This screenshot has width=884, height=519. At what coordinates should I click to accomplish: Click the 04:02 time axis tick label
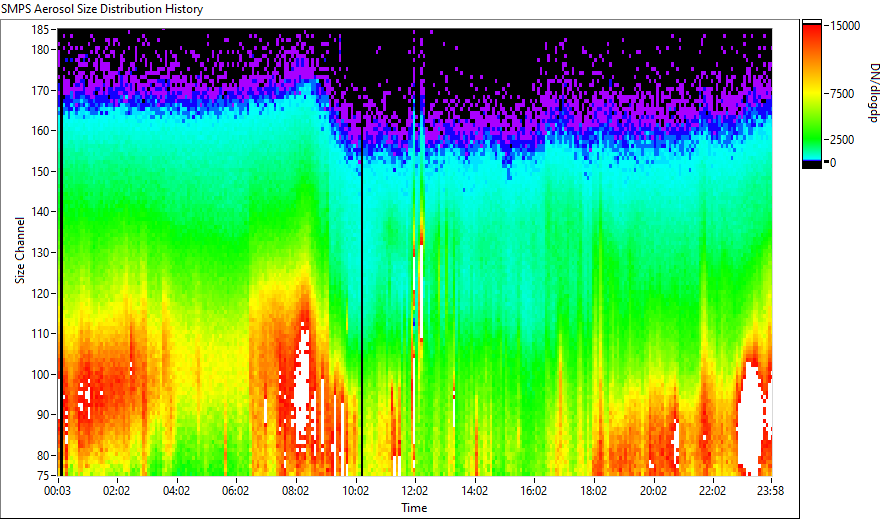[176, 491]
